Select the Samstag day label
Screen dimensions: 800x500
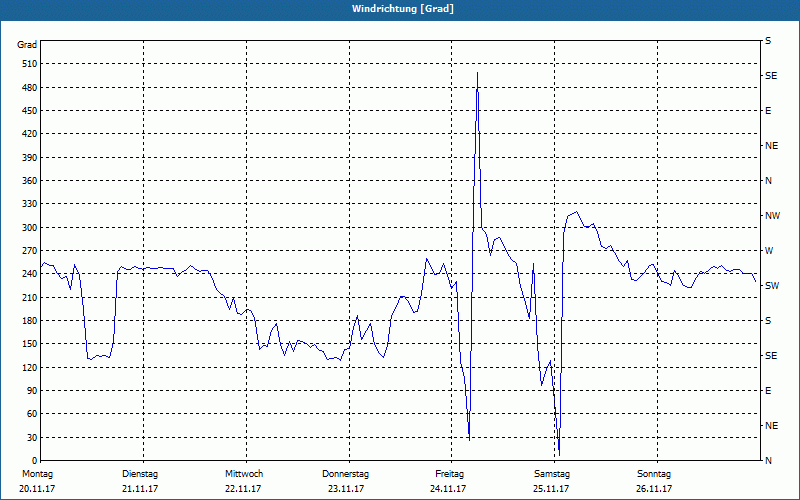click(552, 474)
